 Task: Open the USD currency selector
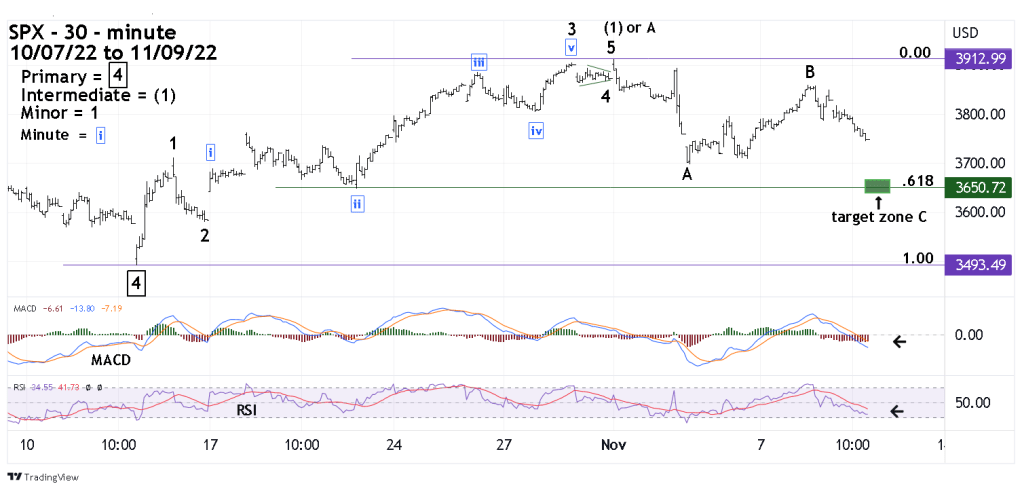(x=967, y=31)
